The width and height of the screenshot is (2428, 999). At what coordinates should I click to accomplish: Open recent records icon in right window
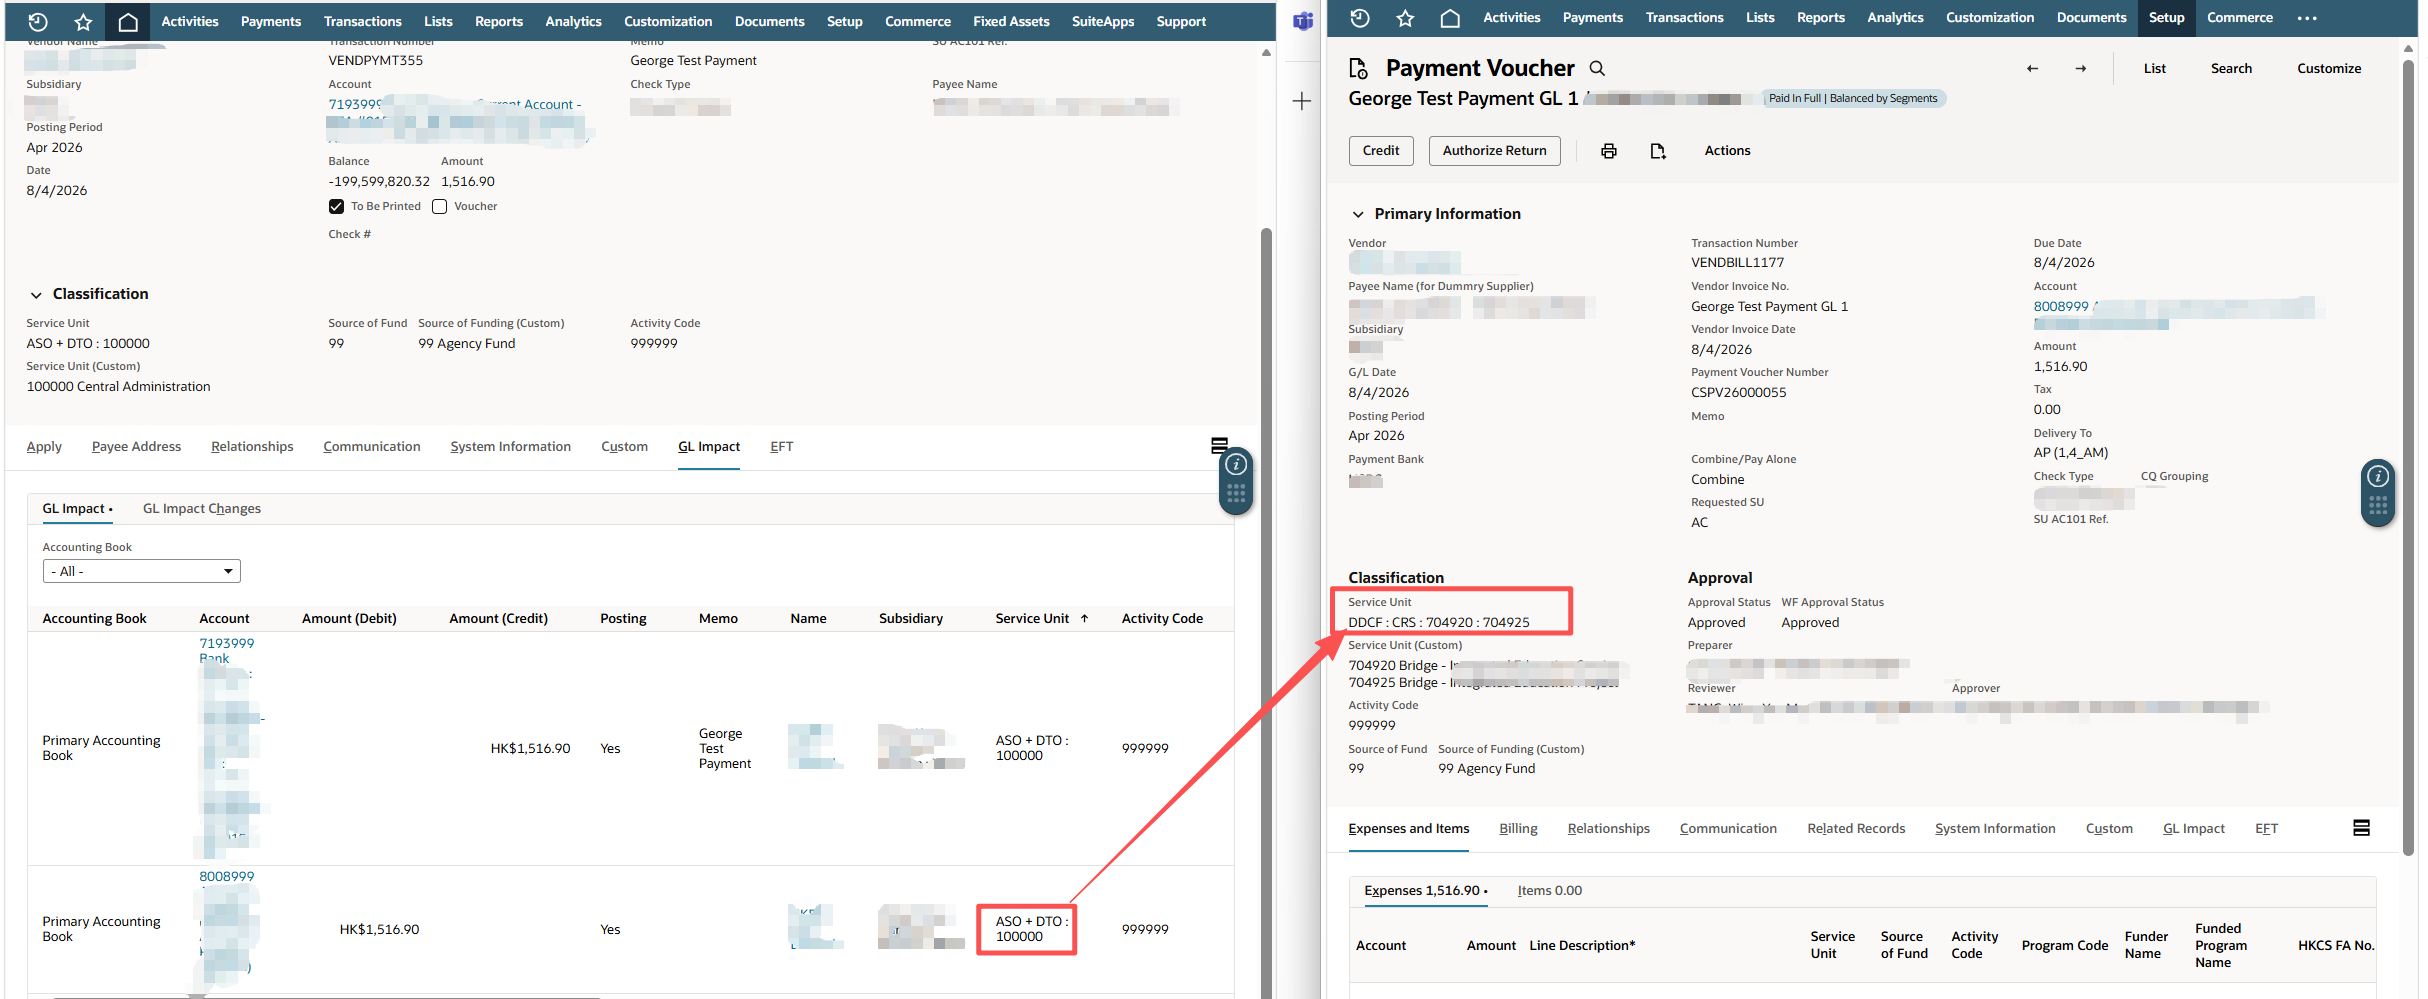(x=1360, y=18)
